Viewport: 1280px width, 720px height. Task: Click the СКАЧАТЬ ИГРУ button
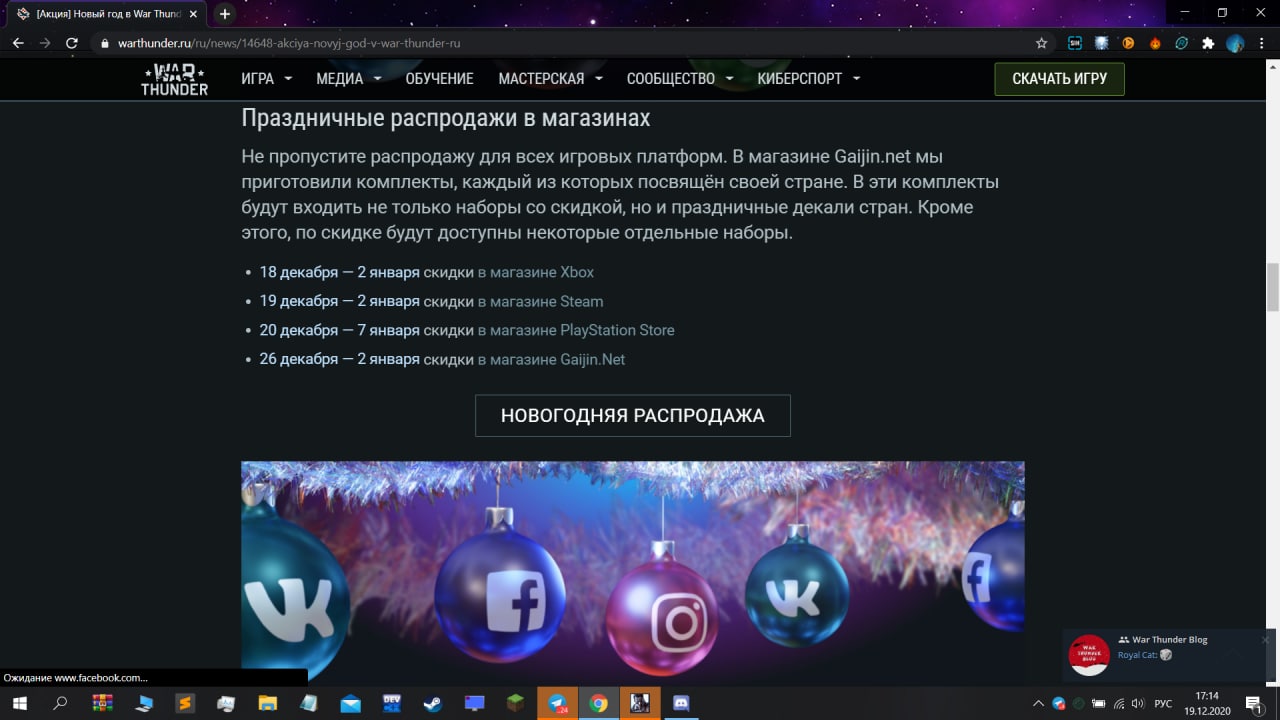(1059, 79)
